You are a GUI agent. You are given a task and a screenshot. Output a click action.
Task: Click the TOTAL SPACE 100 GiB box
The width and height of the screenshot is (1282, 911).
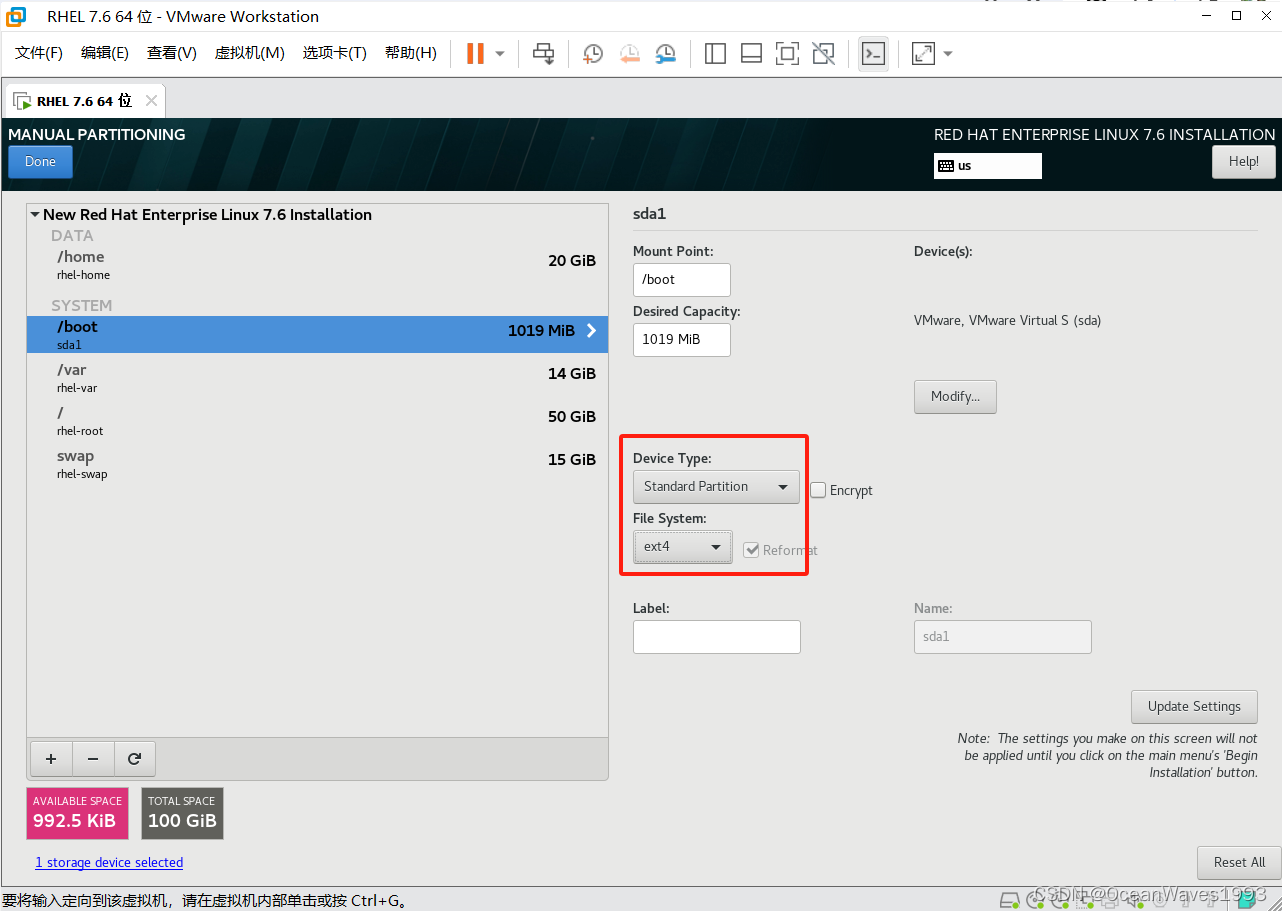pyautogui.click(x=182, y=813)
